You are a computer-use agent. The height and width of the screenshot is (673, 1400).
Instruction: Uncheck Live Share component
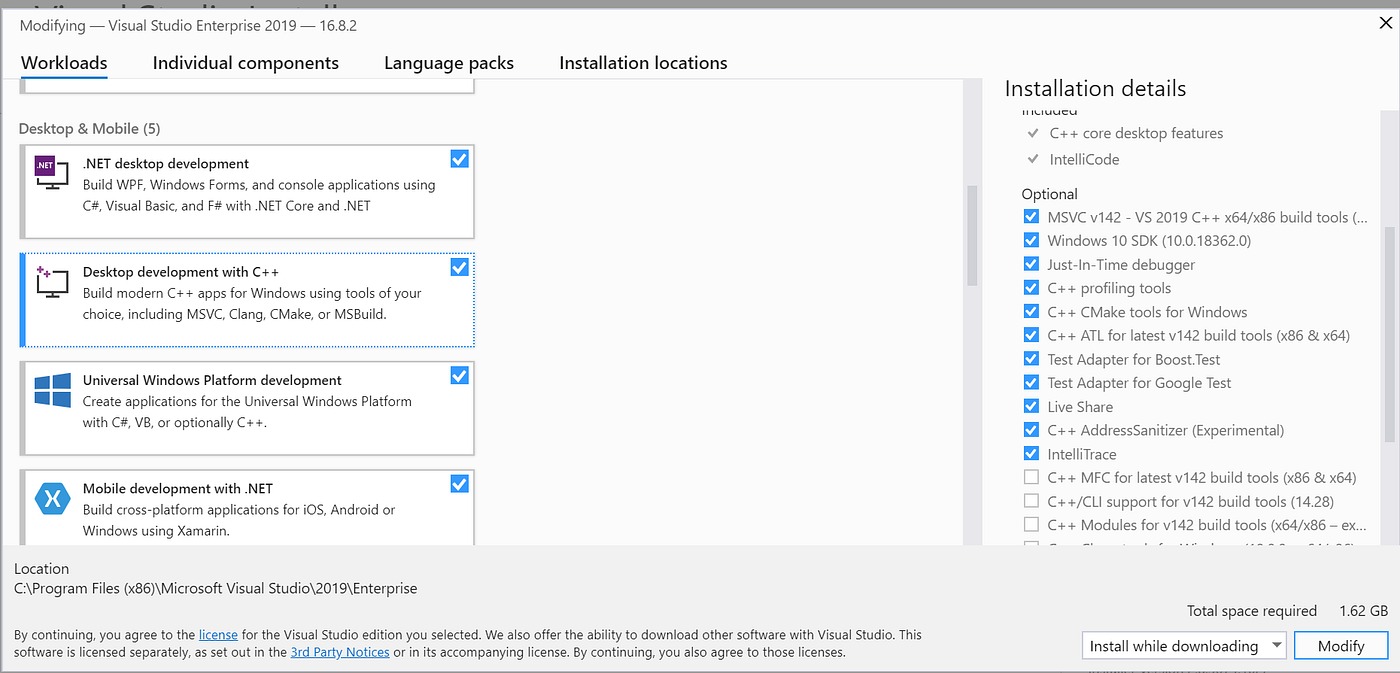pyautogui.click(x=1031, y=406)
